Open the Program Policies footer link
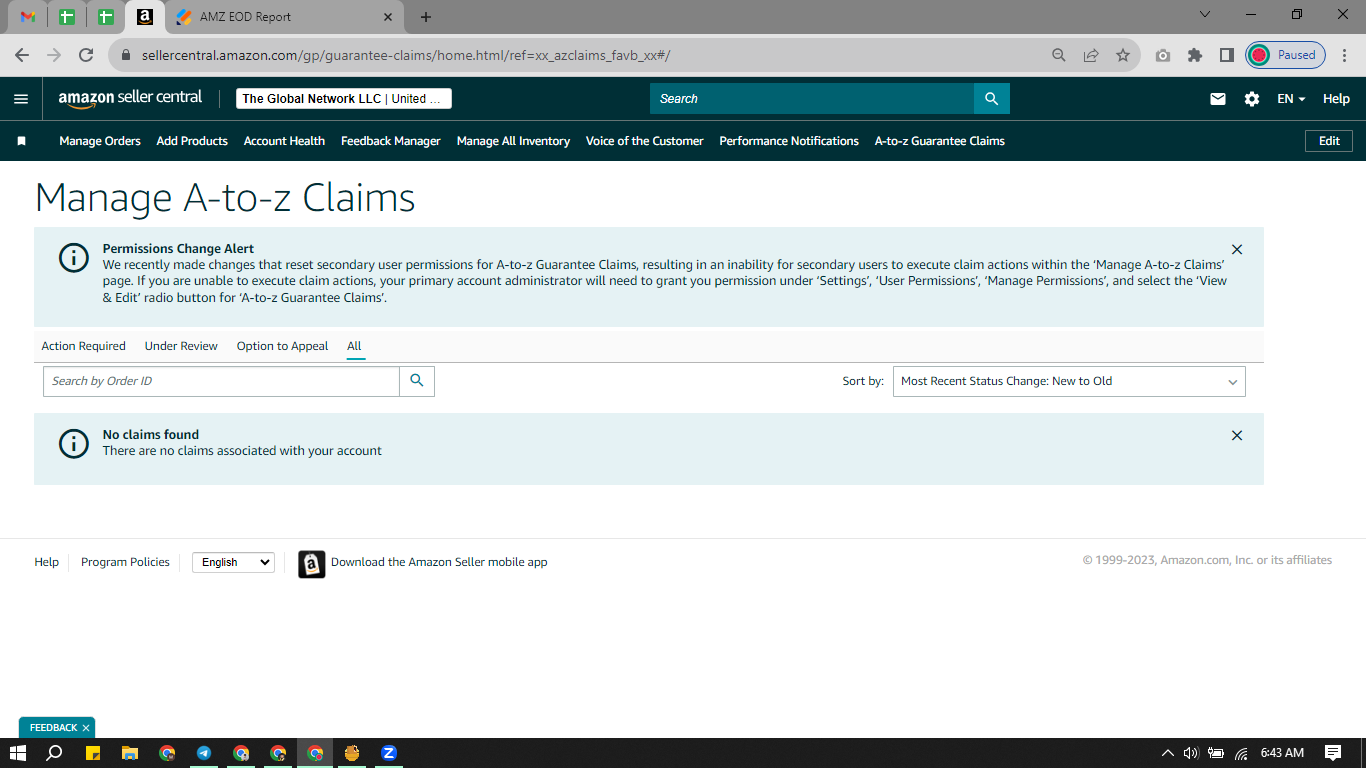Viewport: 1366px width, 768px height. [125, 562]
